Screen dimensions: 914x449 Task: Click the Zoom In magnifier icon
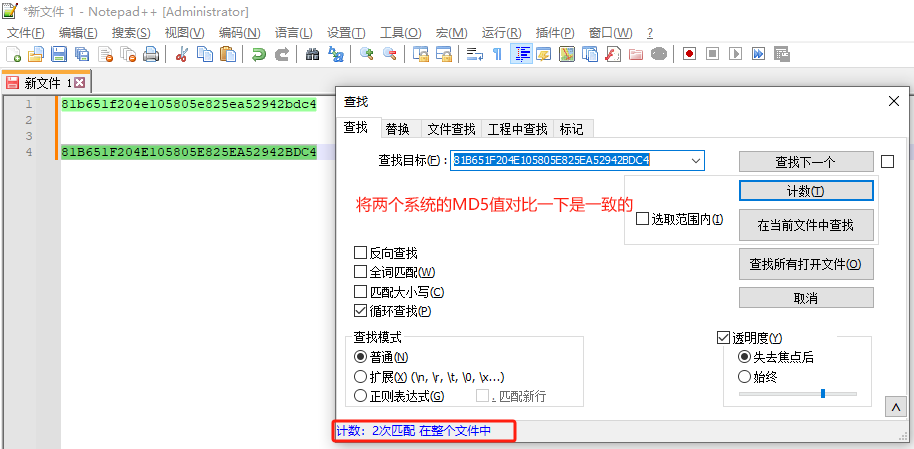tap(366, 54)
